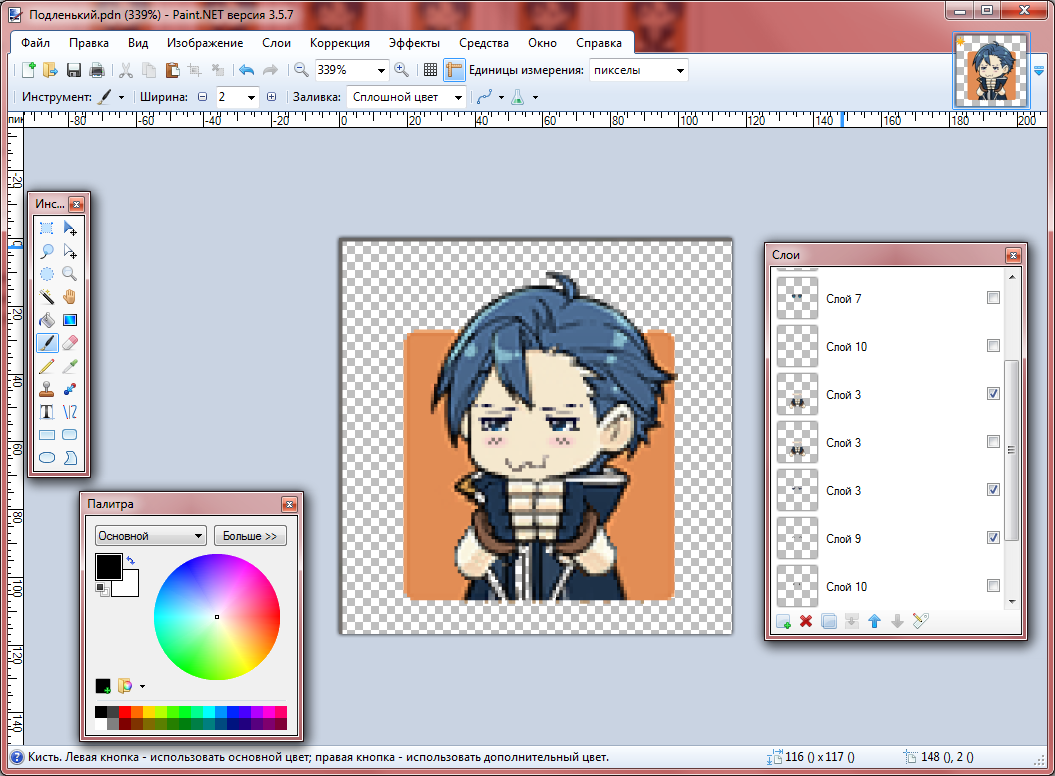This screenshot has width=1055, height=776.
Task: Open the zoom percentage dropdown
Action: (x=381, y=70)
